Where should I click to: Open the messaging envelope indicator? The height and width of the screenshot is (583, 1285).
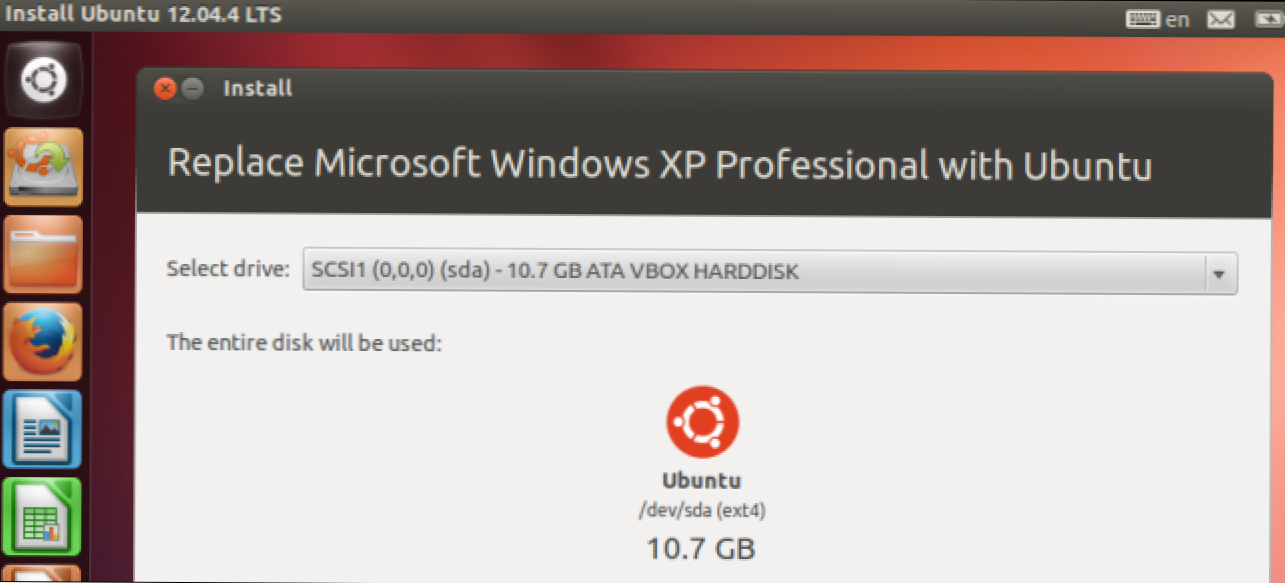[x=1220, y=19]
